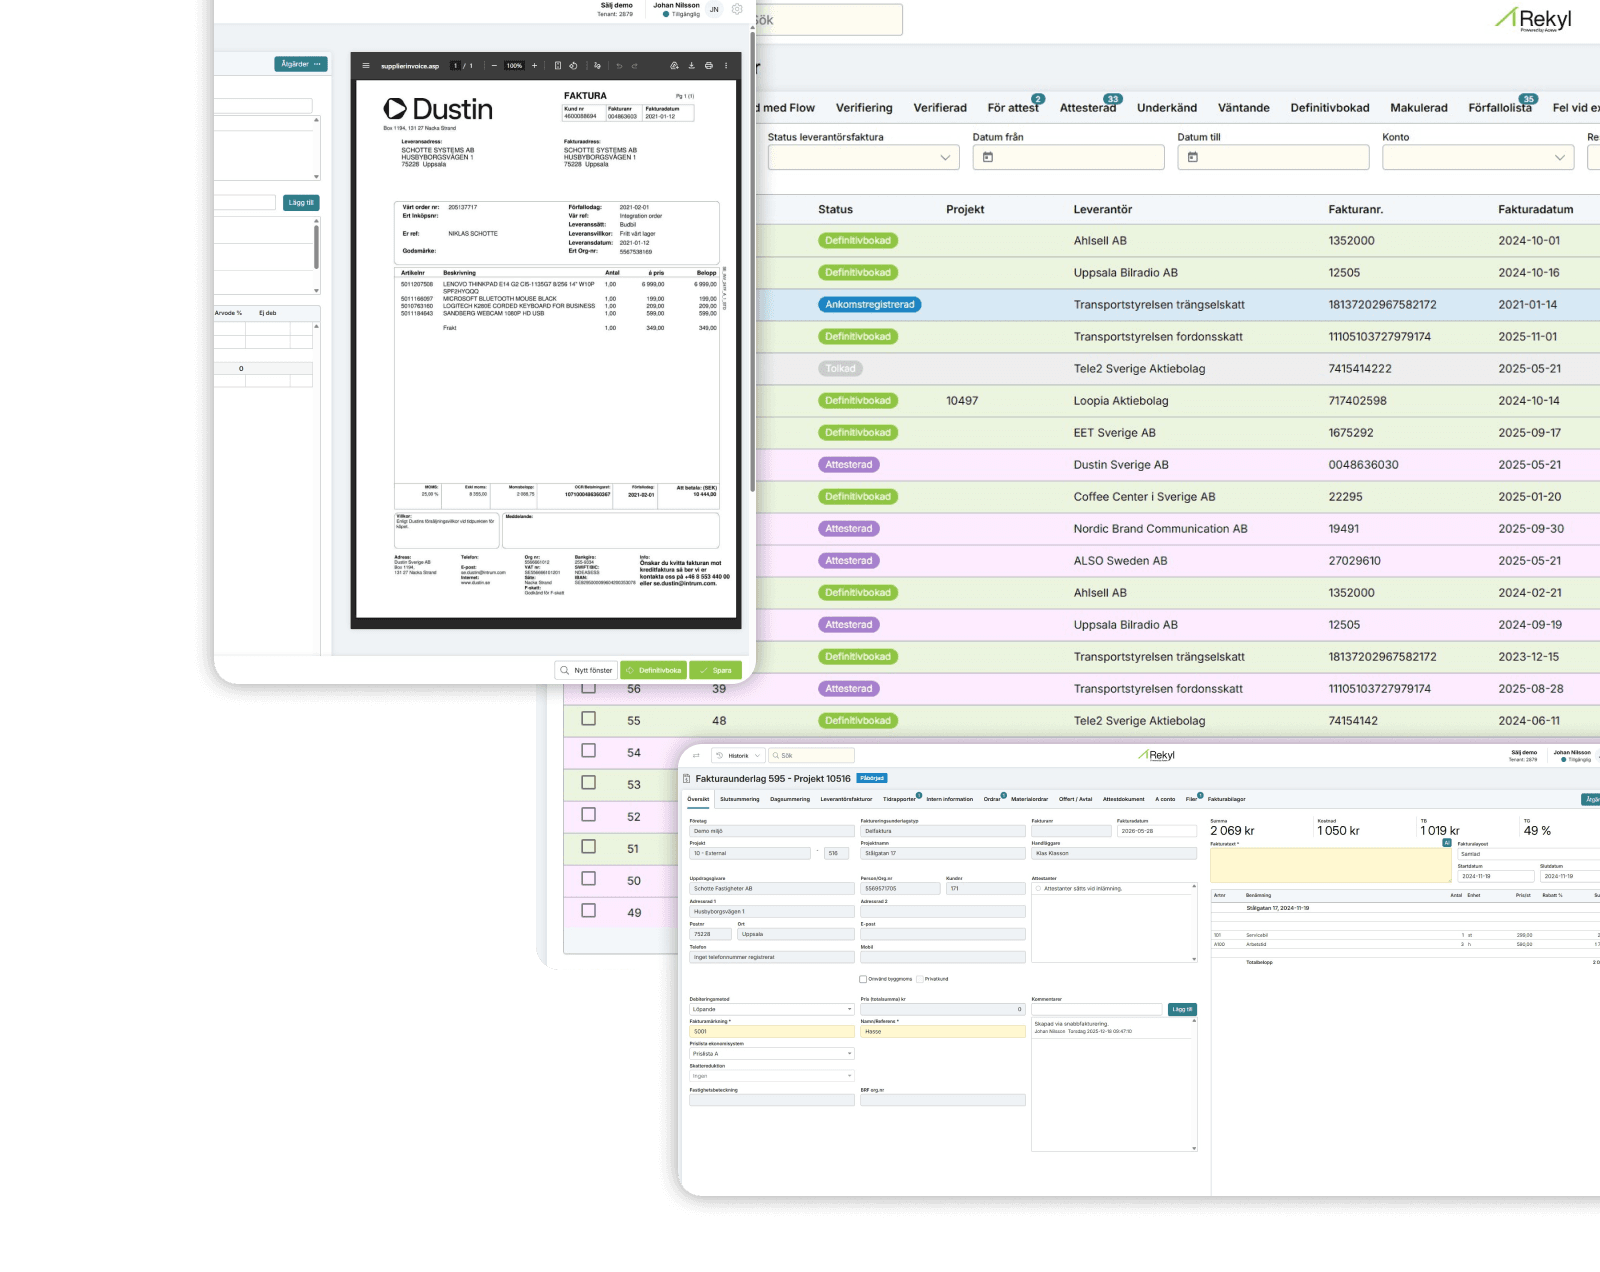Click the calendar icon in Datum från

click(x=988, y=157)
